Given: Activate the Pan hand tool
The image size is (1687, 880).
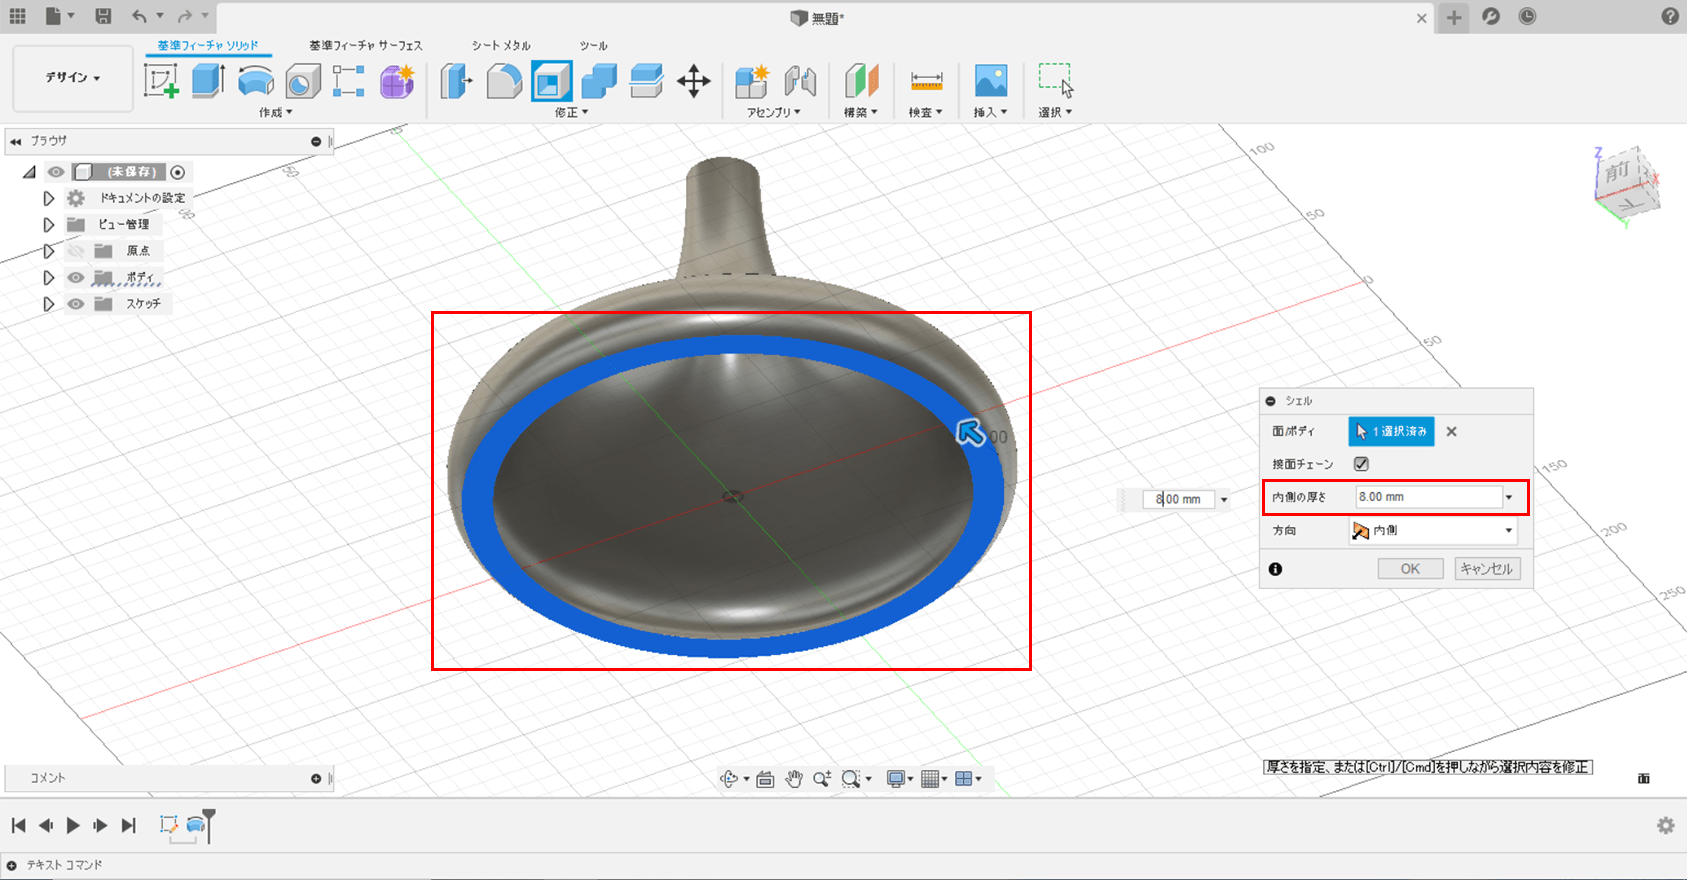Looking at the screenshot, I should (794, 779).
